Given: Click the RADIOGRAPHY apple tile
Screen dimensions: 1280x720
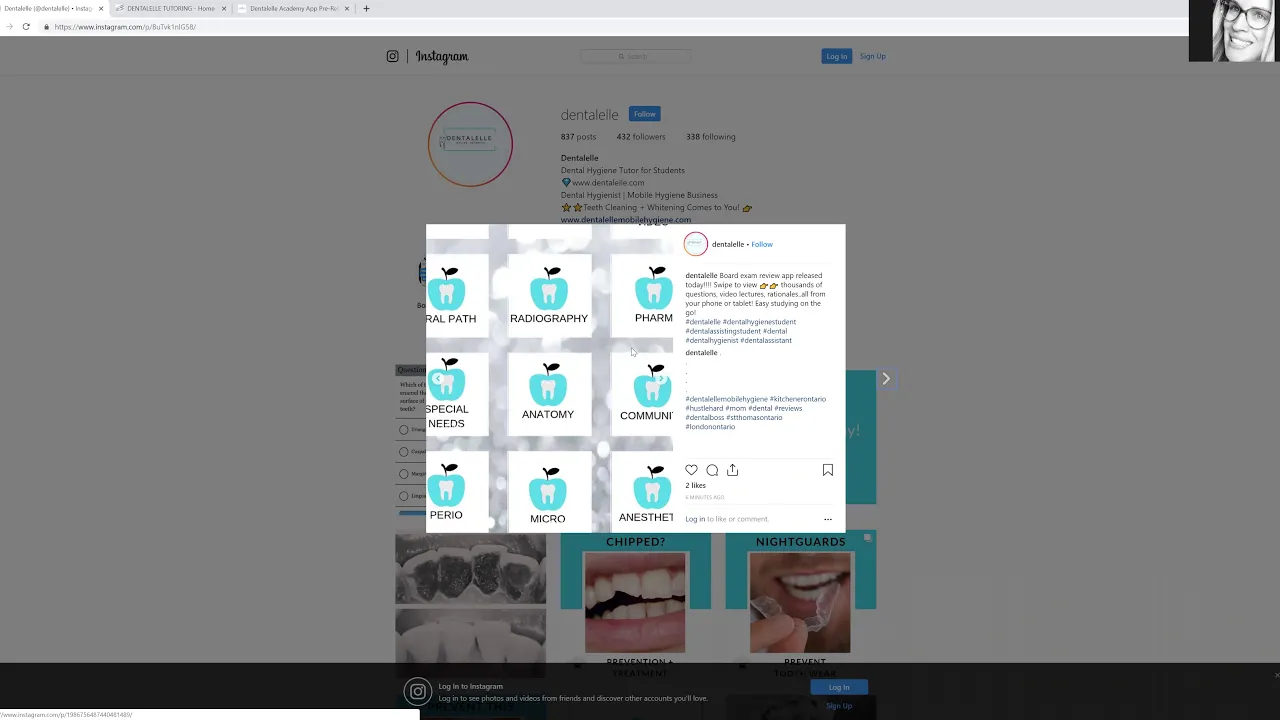Looking at the screenshot, I should tap(549, 295).
